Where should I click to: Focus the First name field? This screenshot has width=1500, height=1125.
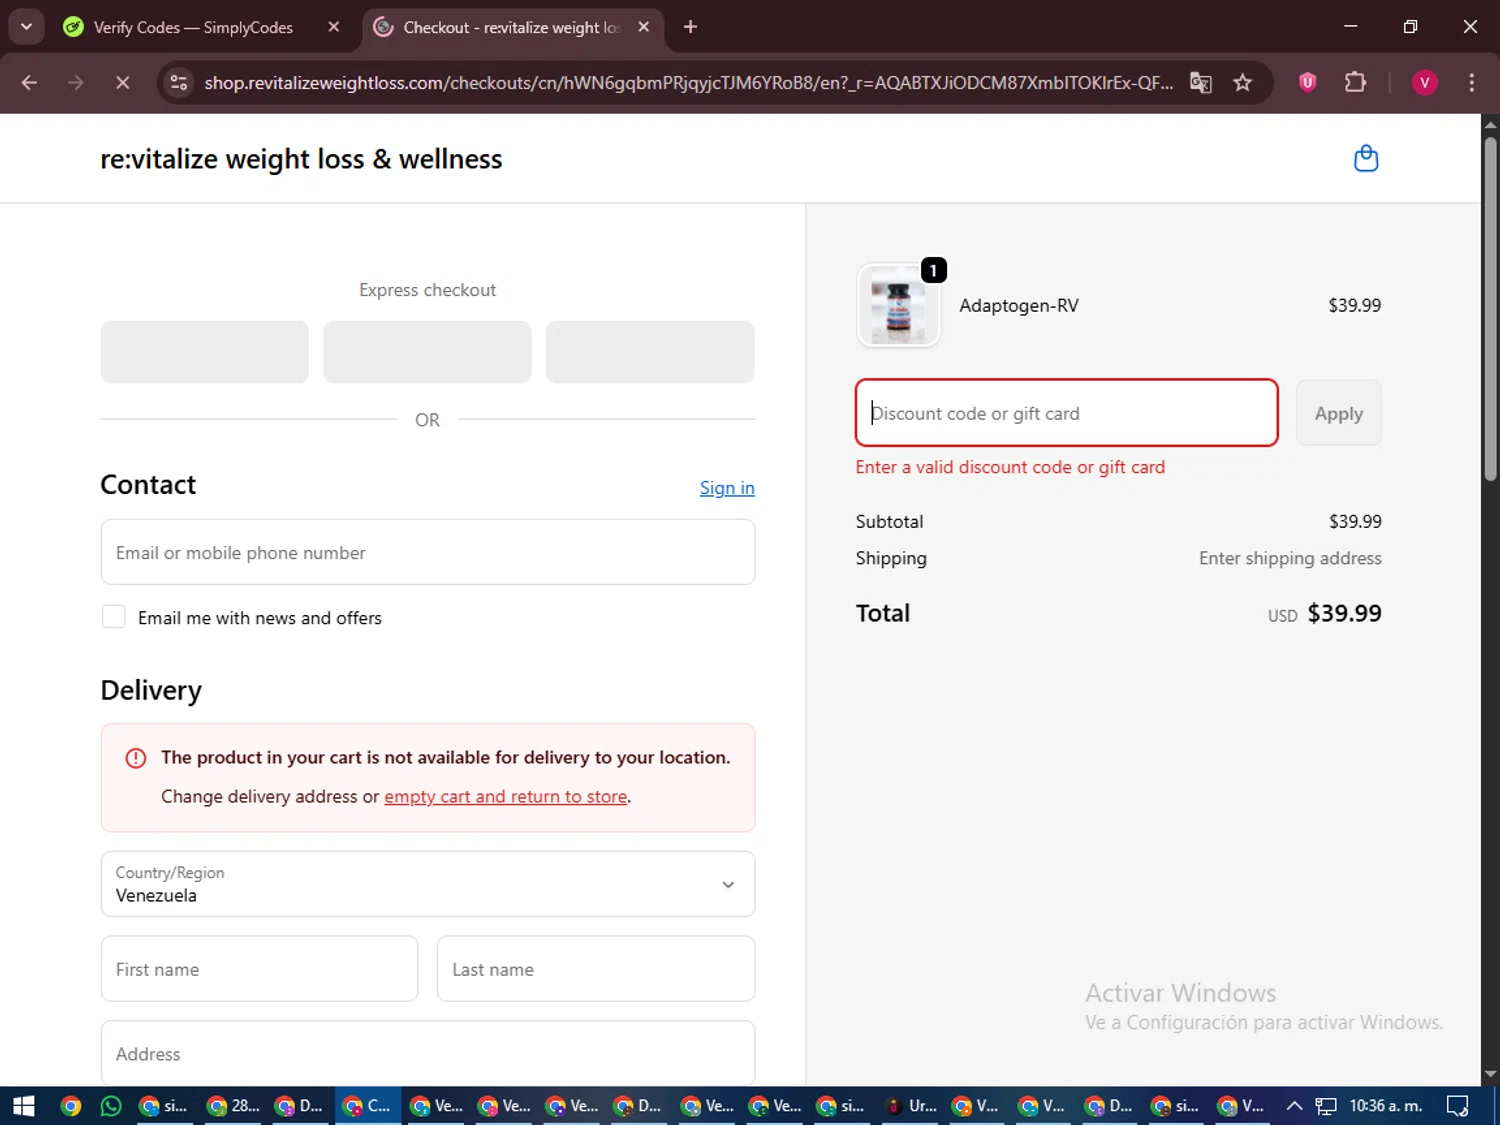(259, 969)
